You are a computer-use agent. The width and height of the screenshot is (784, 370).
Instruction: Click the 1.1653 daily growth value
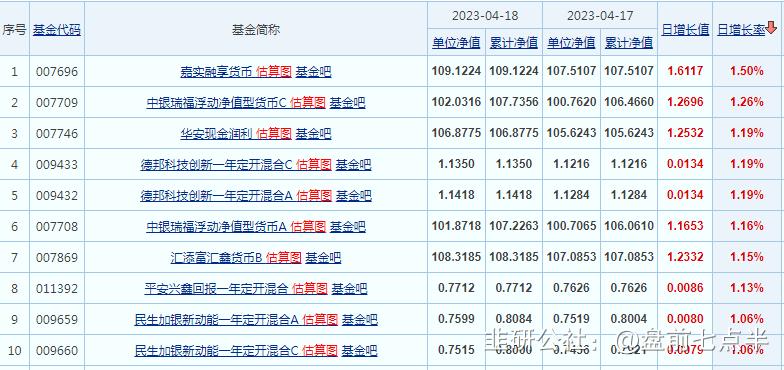[x=685, y=226]
